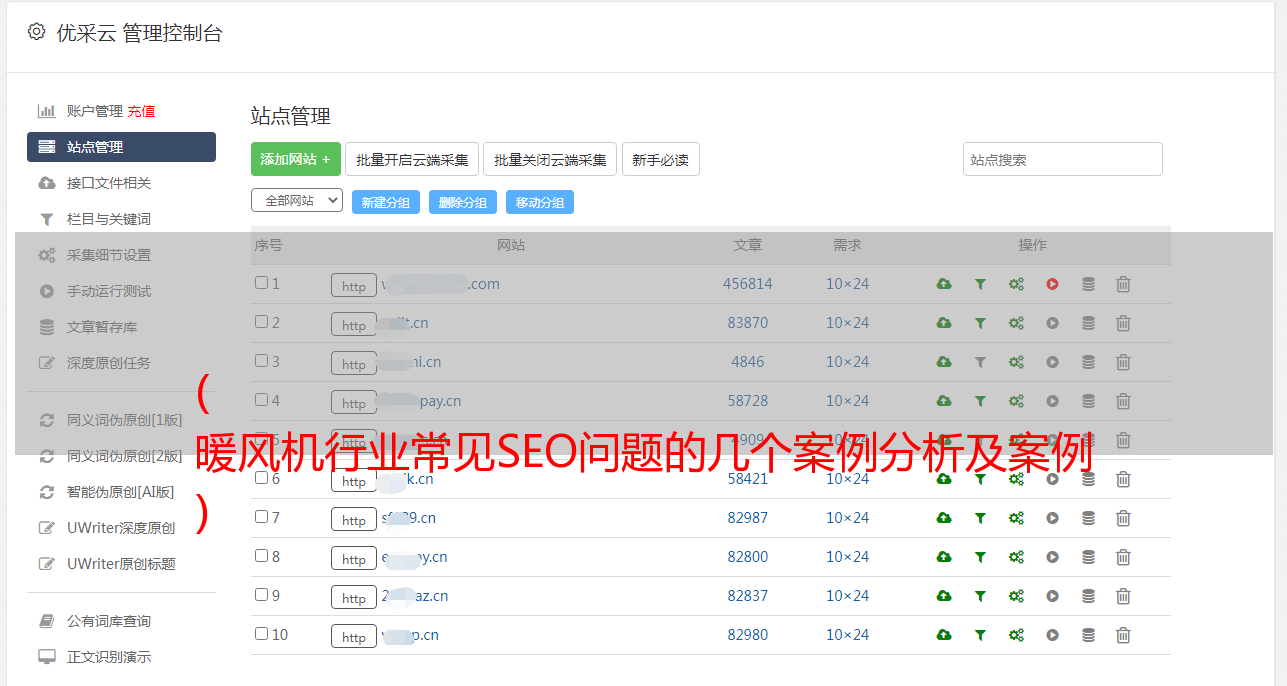The width and height of the screenshot is (1287, 686).
Task: Click the green 添加网站 + button
Action: pos(296,159)
